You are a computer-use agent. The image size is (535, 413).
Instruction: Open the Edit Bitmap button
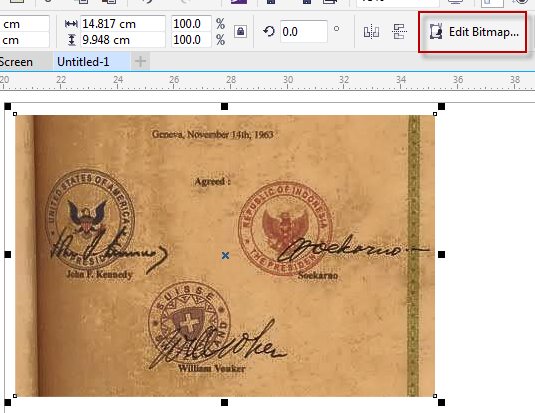(473, 32)
